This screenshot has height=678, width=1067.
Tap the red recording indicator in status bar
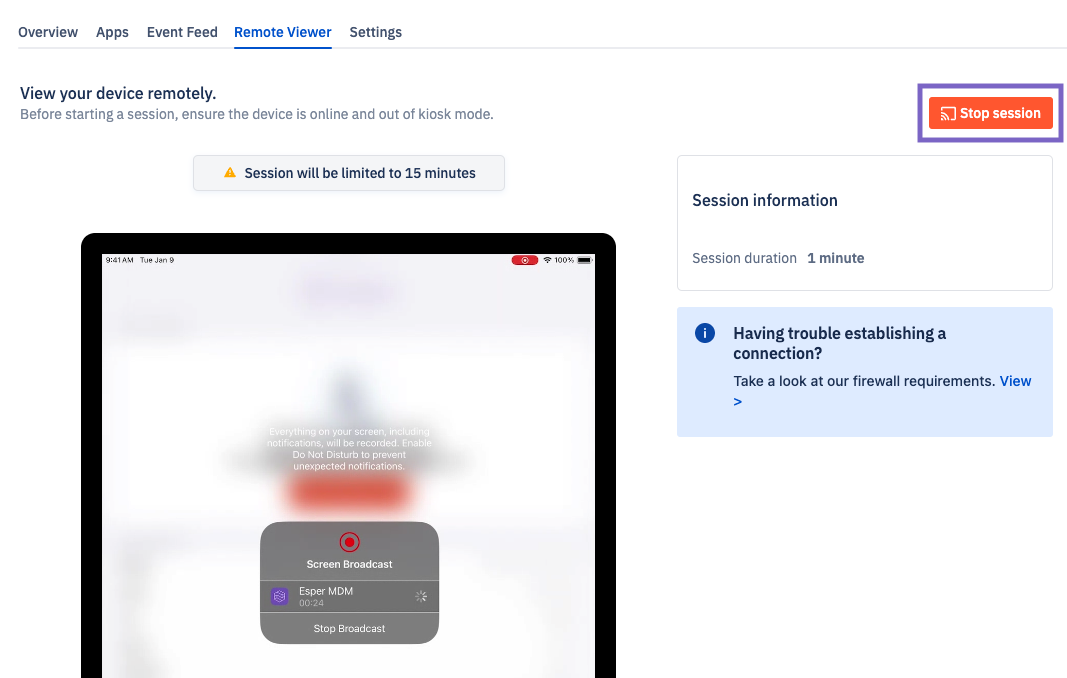[524, 260]
